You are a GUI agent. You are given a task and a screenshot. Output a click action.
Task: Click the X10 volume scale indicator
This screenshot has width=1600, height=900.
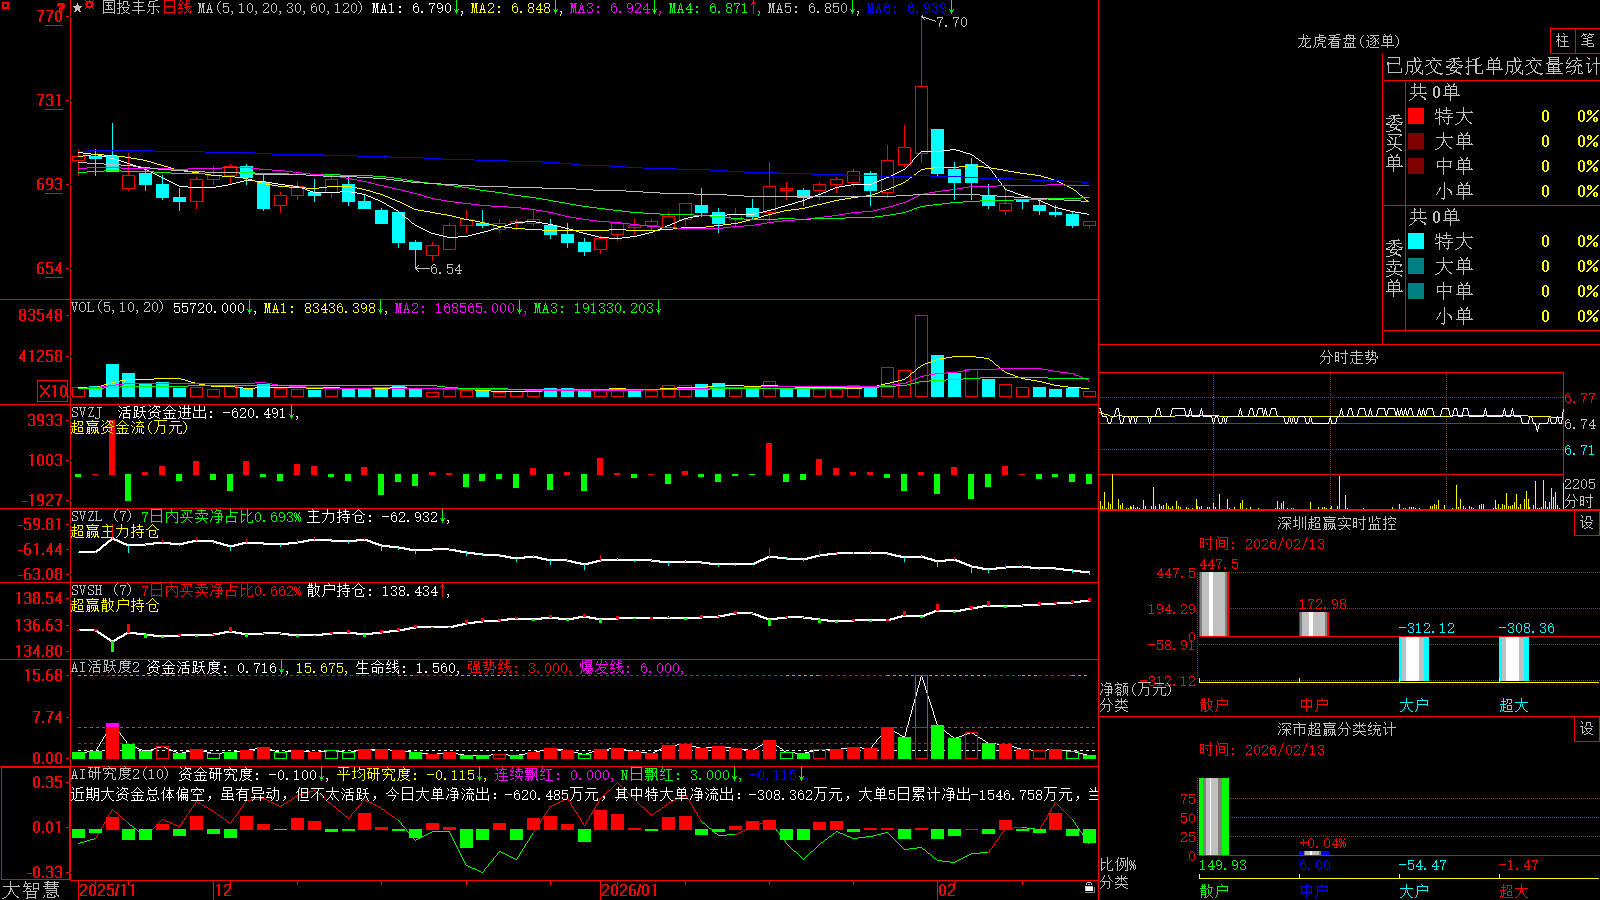tap(53, 391)
